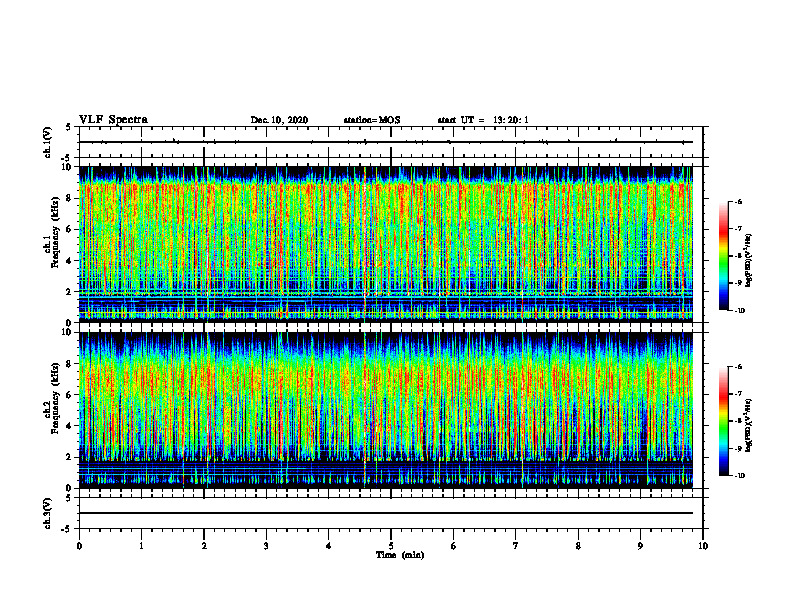This screenshot has height=612, width=792.
Task: Click the ch.3 voltage waveform trace
Action: pyautogui.click(x=386, y=513)
